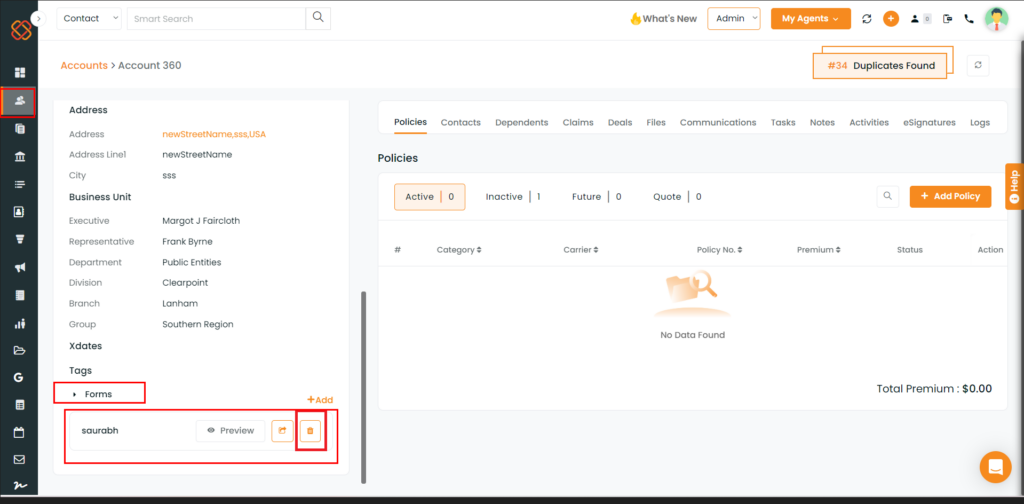
Task: Click the magnifier icon beside Smart Search
Action: tap(318, 18)
